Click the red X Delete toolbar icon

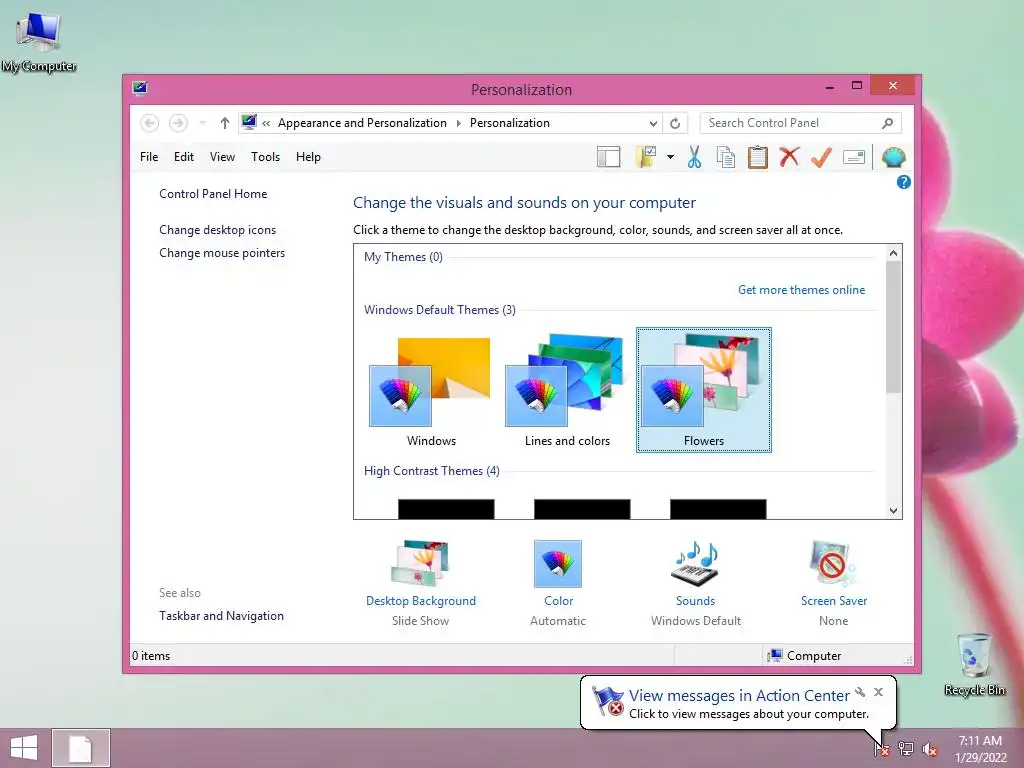790,157
